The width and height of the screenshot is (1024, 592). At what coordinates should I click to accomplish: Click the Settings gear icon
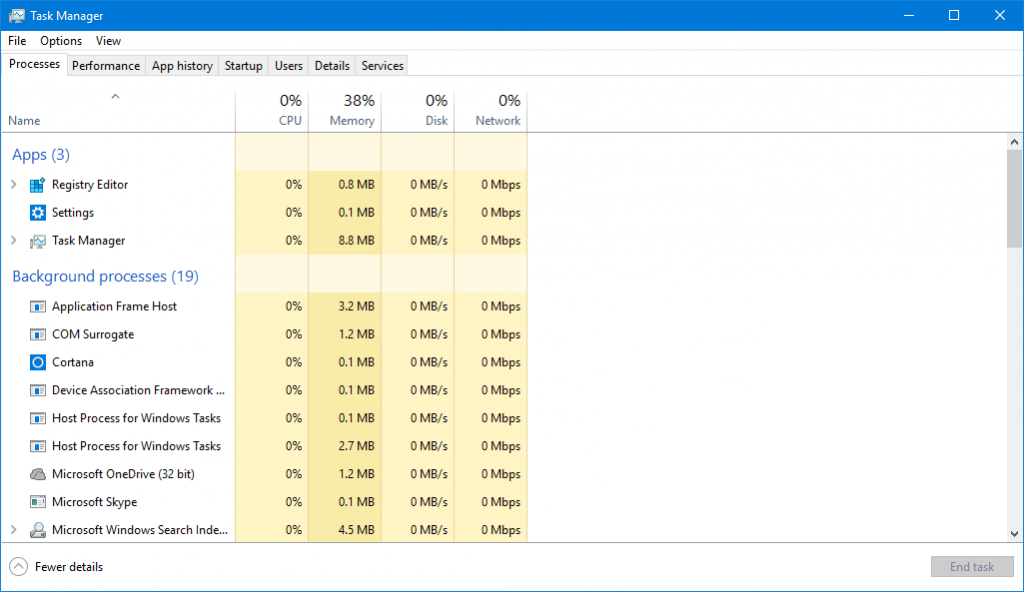tap(36, 212)
